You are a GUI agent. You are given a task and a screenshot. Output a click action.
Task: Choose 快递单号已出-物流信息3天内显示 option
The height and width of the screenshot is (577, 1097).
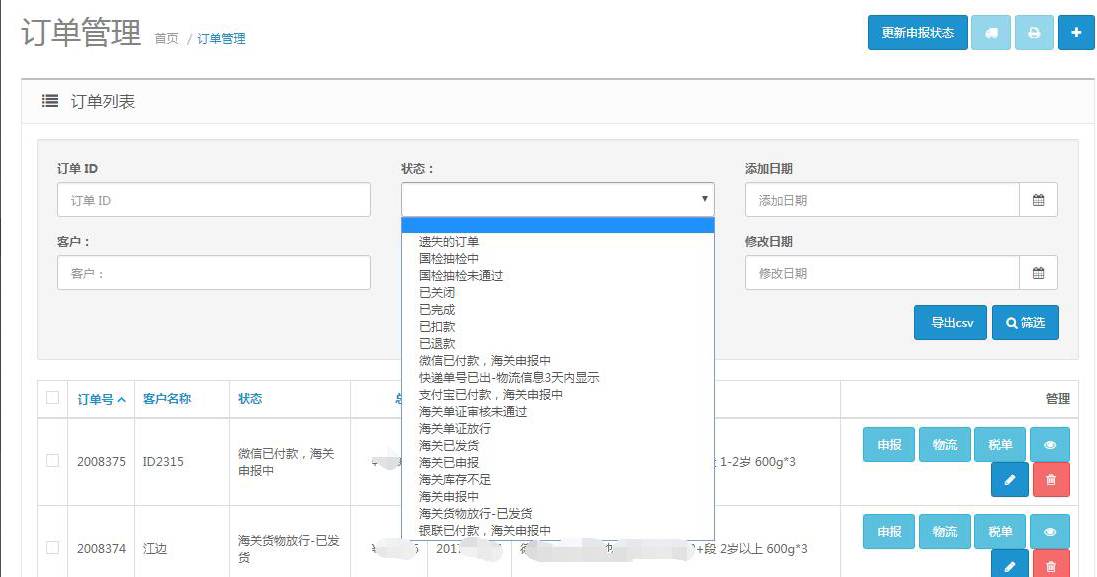pyautogui.click(x=509, y=378)
